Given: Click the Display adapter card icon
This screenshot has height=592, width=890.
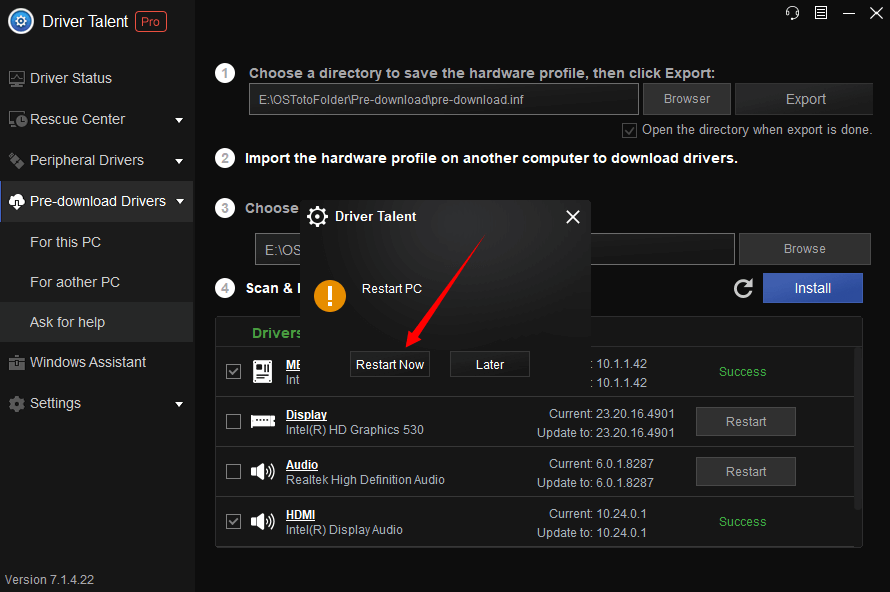Looking at the screenshot, I should [263, 421].
